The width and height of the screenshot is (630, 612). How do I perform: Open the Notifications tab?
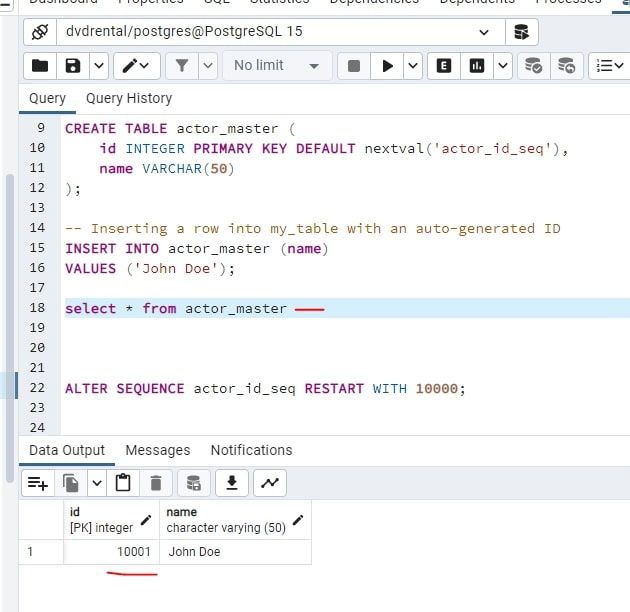(252, 450)
